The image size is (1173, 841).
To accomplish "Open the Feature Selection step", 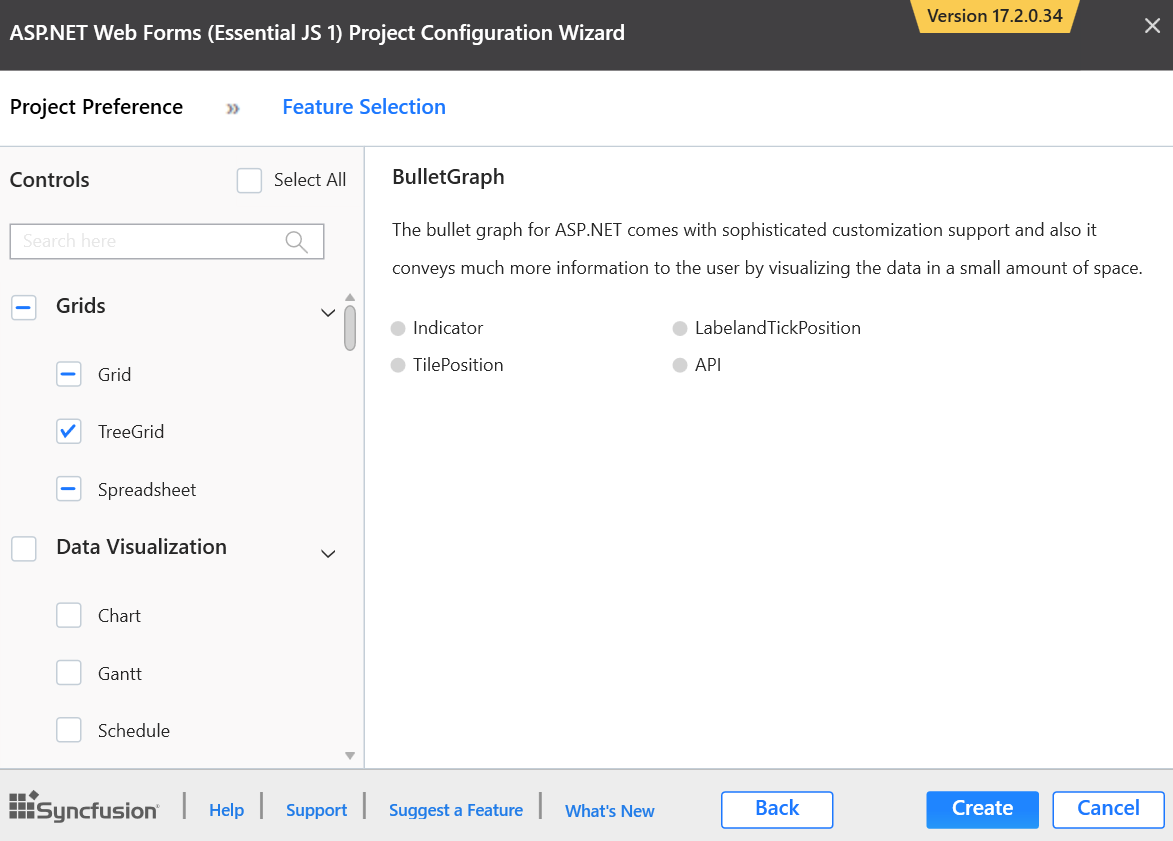I will [364, 107].
